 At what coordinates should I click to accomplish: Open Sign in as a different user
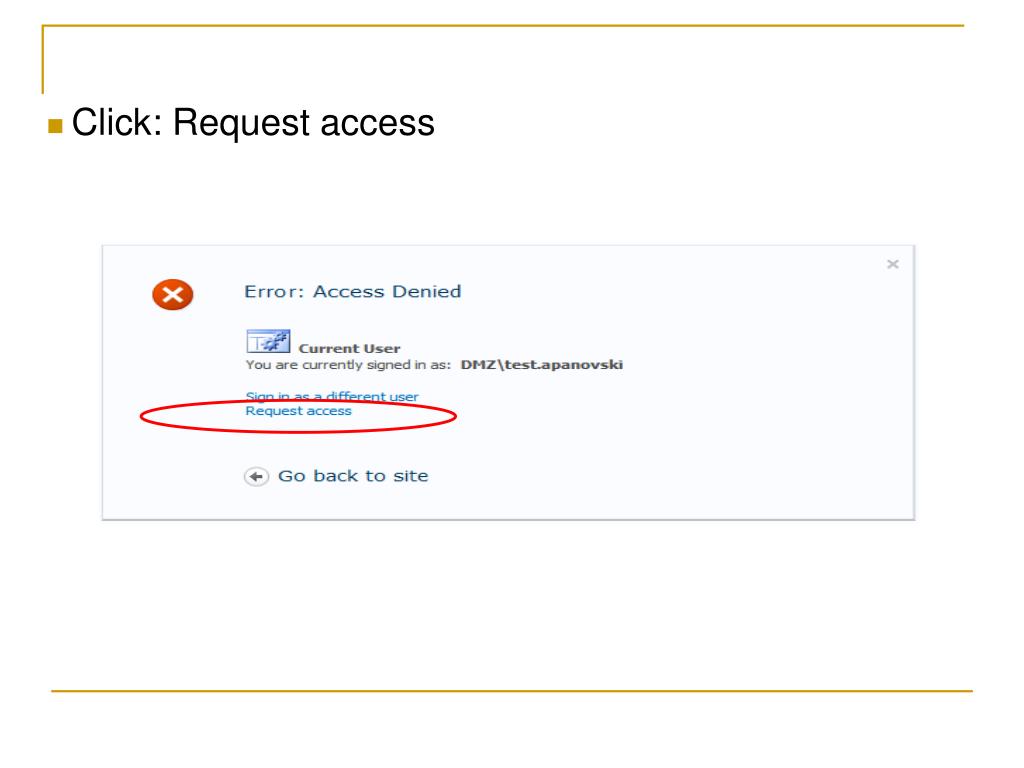coord(332,396)
